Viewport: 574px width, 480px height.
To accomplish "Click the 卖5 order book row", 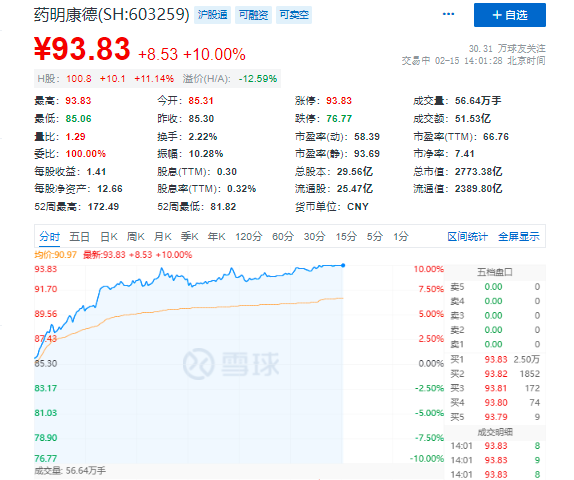I will tap(495, 287).
